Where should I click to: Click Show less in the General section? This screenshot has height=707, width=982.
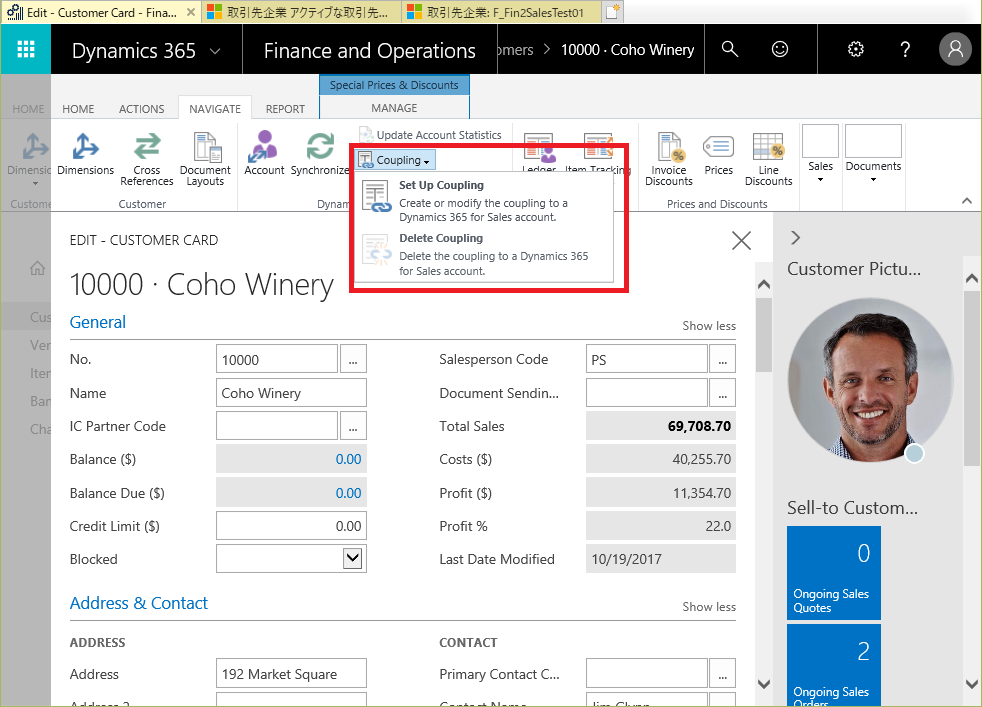(709, 326)
